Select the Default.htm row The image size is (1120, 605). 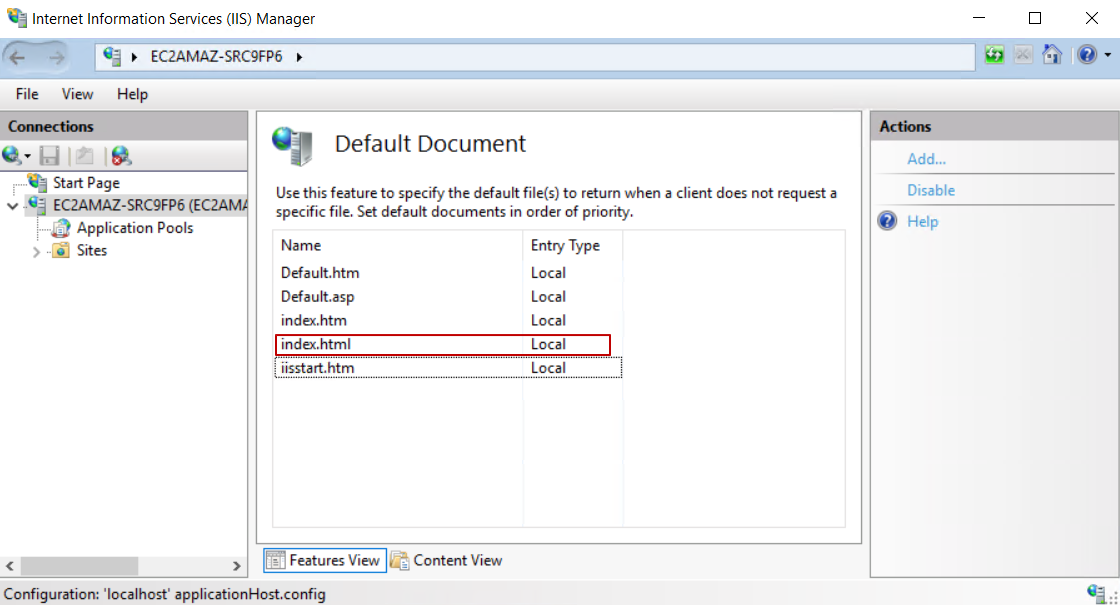coord(448,273)
